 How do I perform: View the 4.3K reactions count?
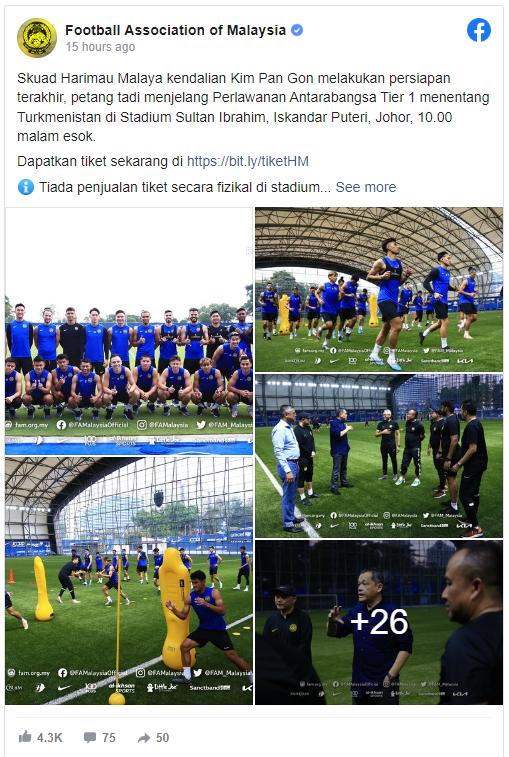[x=50, y=737]
